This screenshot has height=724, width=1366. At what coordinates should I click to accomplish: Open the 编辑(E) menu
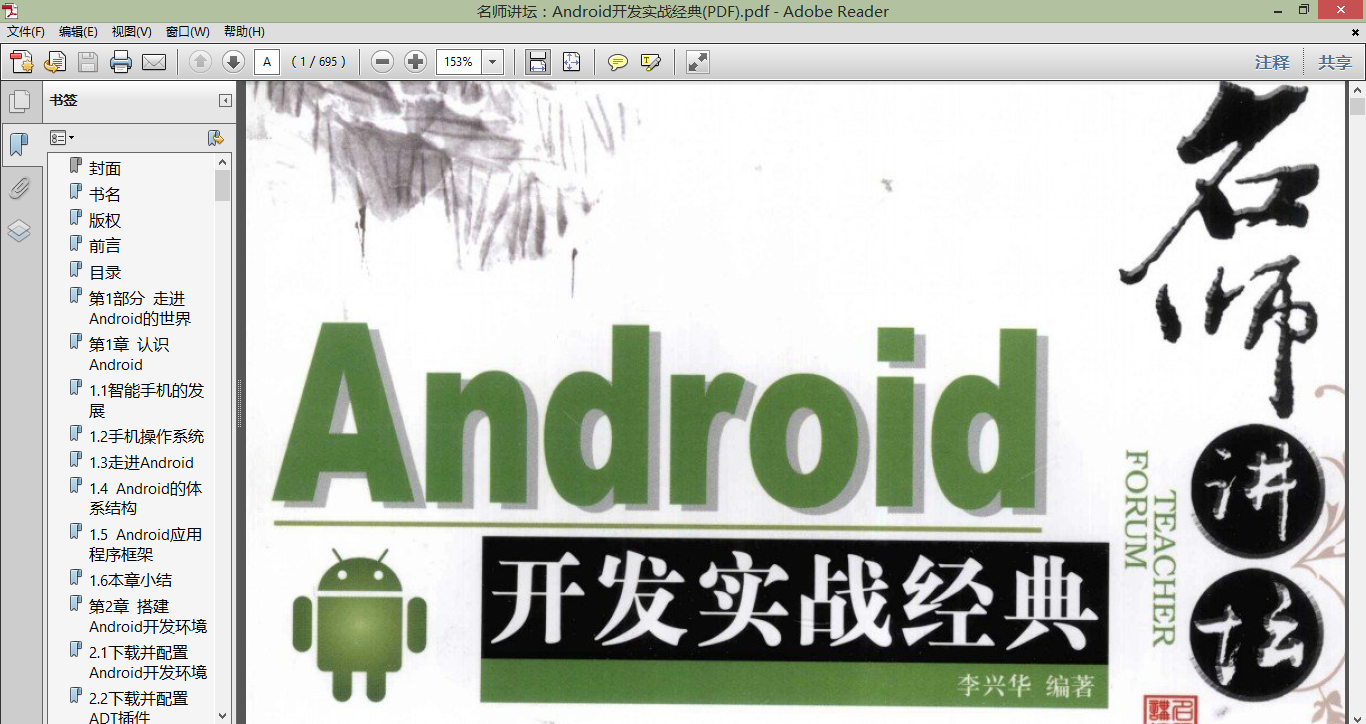[78, 32]
